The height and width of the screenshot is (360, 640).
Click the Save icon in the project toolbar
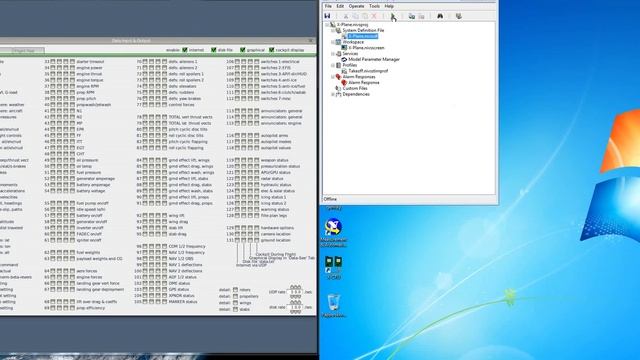(327, 16)
